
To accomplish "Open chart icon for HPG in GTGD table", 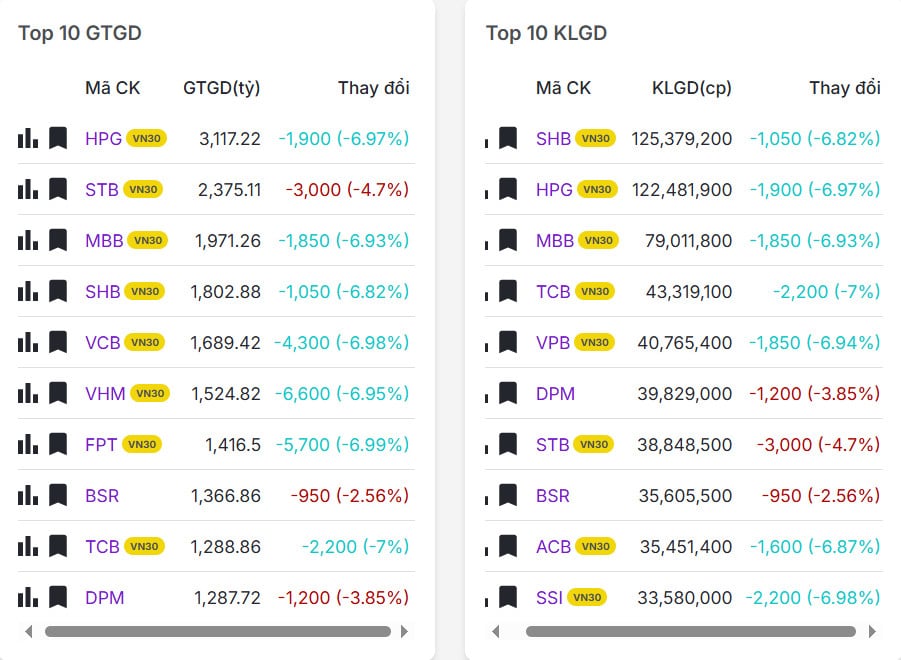I will coord(28,138).
